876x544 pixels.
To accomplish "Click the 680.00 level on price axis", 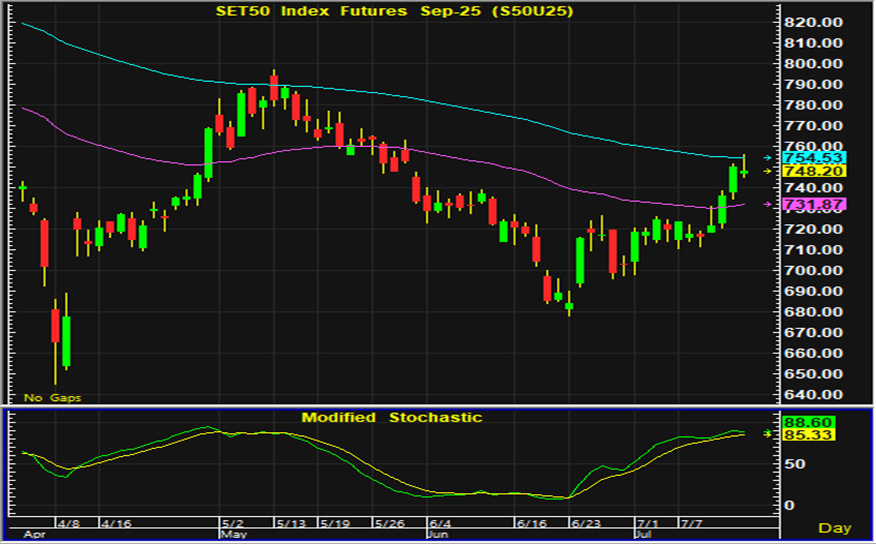I will click(814, 313).
